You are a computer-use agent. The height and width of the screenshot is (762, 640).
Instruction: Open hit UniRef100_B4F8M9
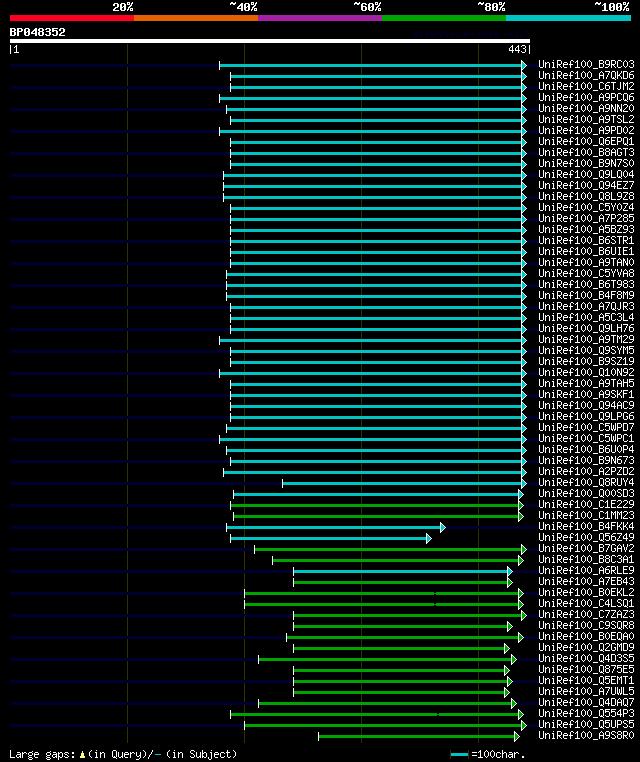pos(586,295)
